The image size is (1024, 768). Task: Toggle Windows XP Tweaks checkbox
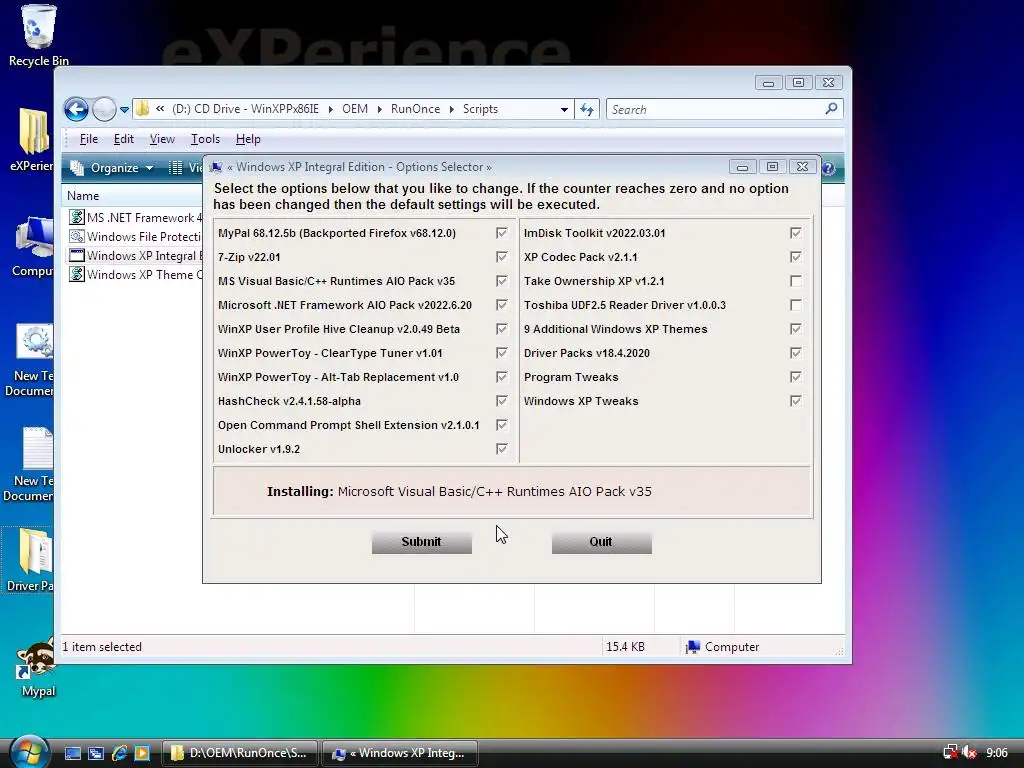click(x=795, y=401)
